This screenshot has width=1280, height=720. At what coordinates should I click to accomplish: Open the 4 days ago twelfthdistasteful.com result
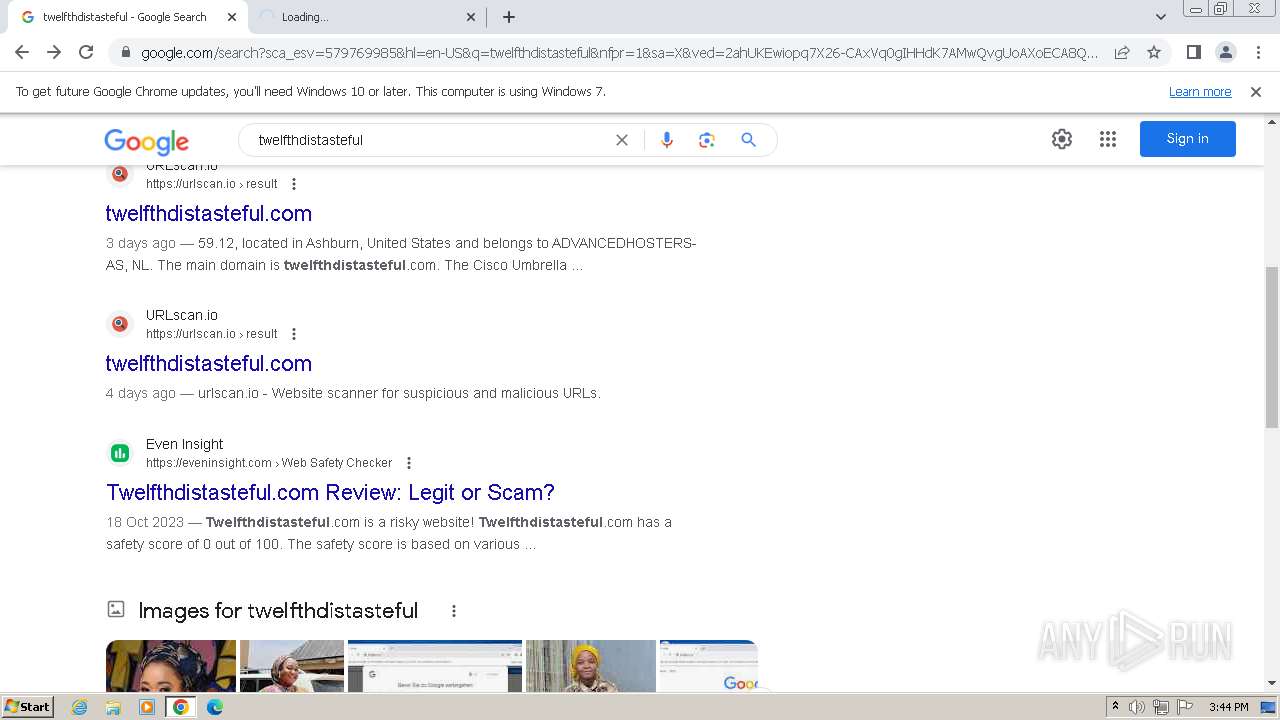209,363
